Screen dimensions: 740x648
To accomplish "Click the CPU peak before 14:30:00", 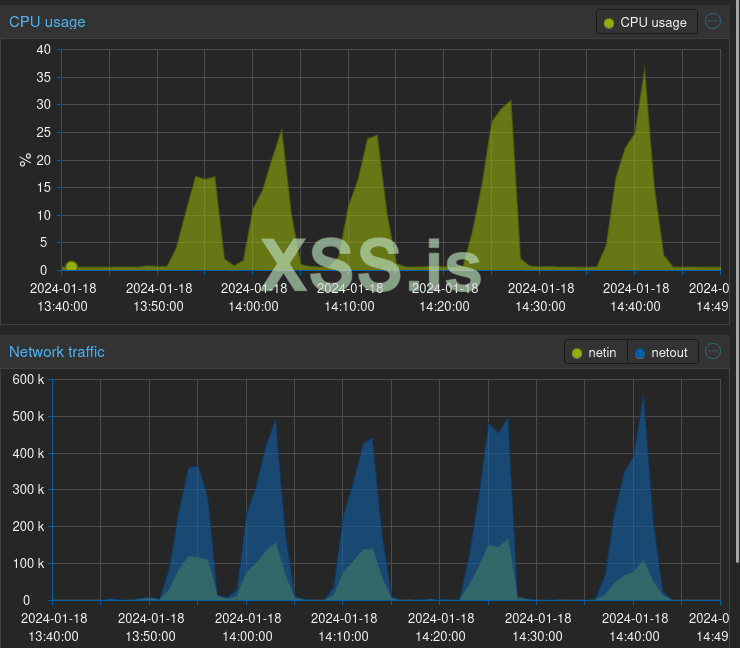I will [511, 101].
